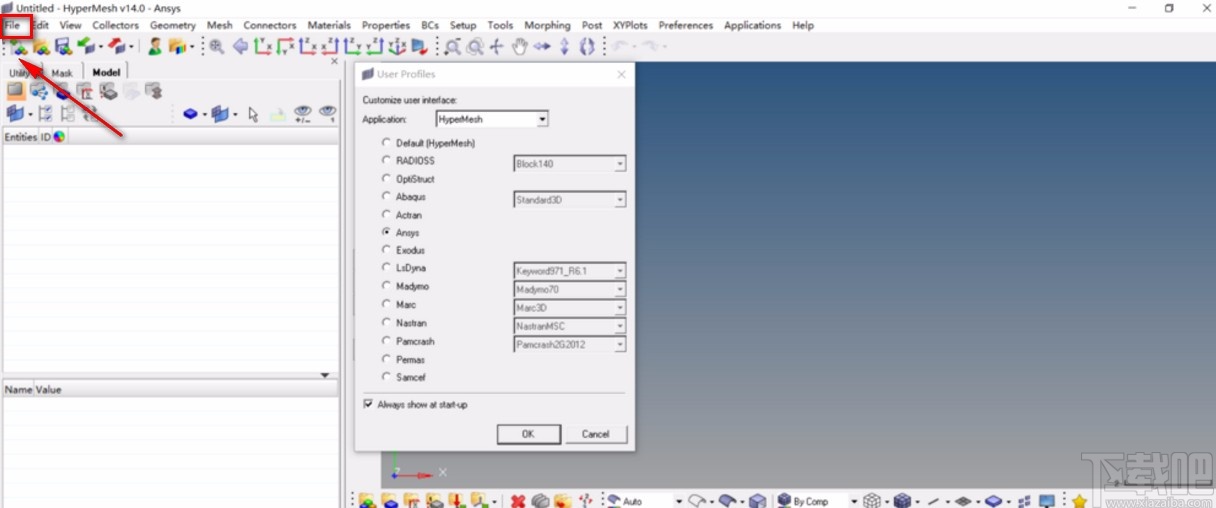
Task: Open the Auto dropdown in bottom toolbar
Action: 679,501
